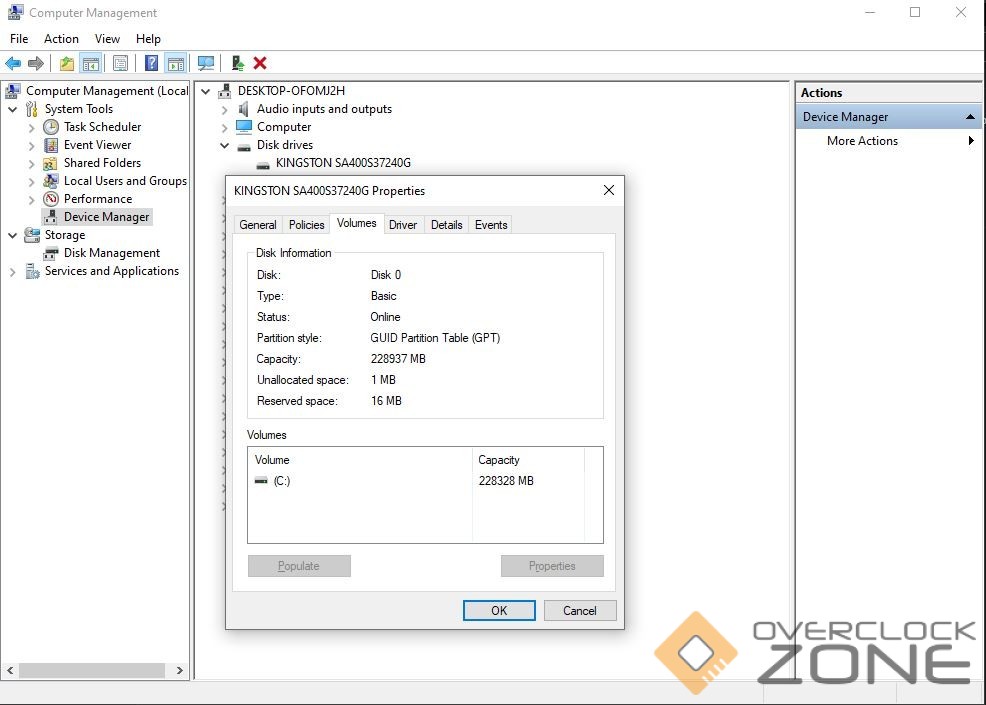Open the Action menu
The height and width of the screenshot is (705, 986).
61,39
